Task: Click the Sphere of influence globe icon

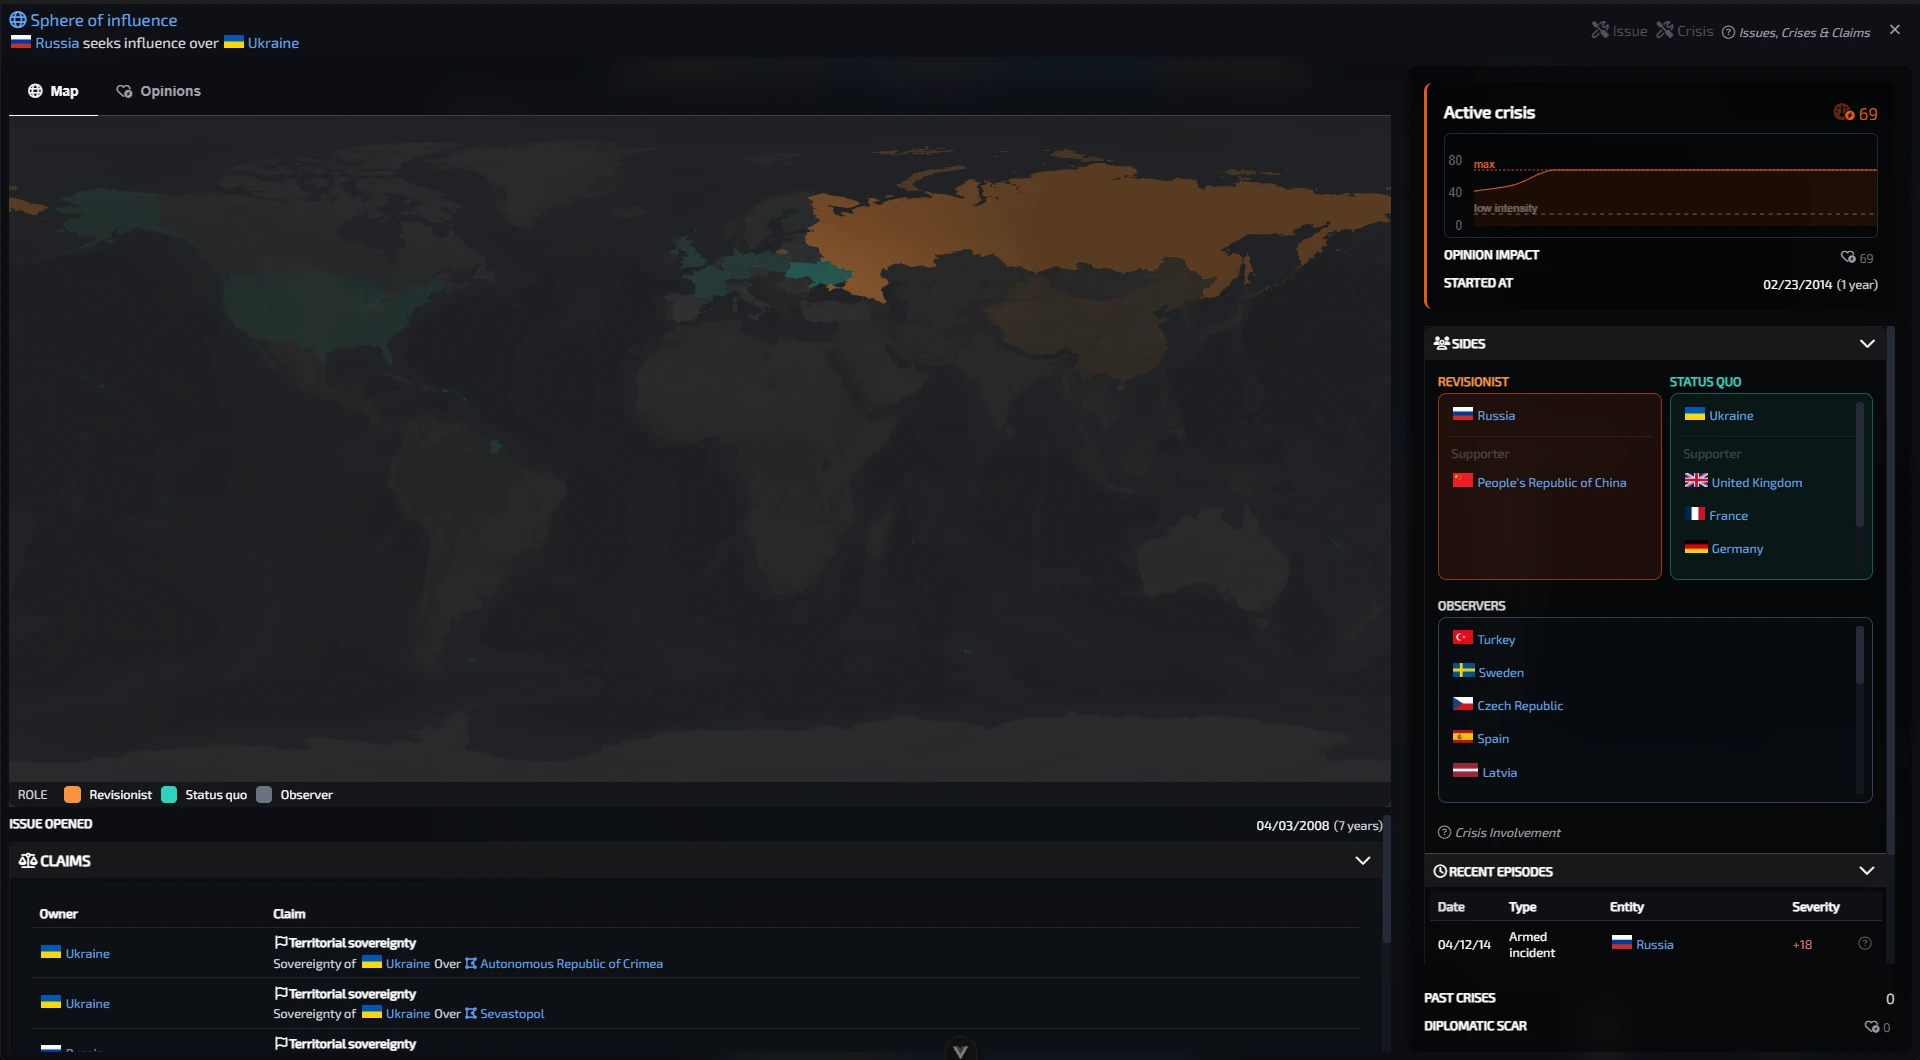Action: [18, 20]
